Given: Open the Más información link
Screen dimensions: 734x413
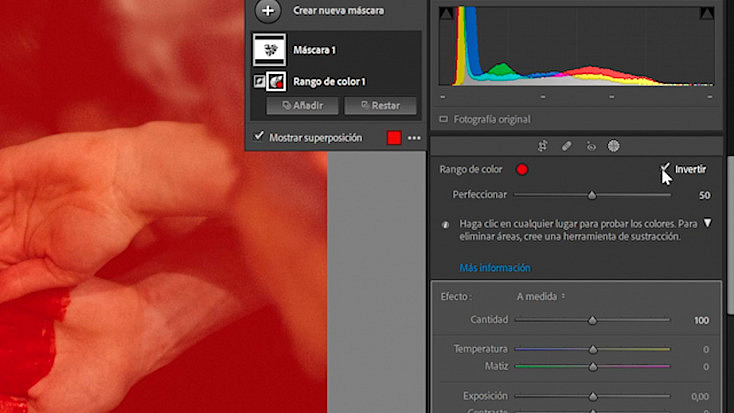Looking at the screenshot, I should click(x=495, y=268).
